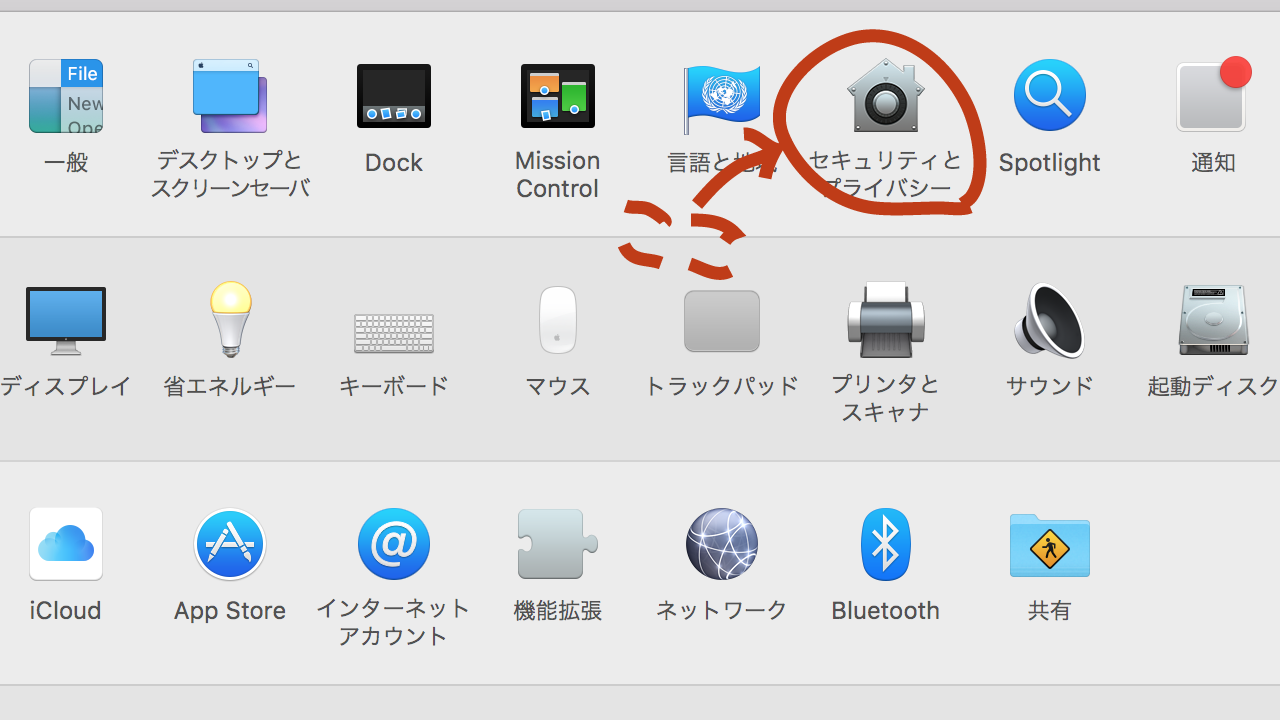This screenshot has height=720, width=1280.
Task: Click the Dock text label
Action: (x=394, y=163)
